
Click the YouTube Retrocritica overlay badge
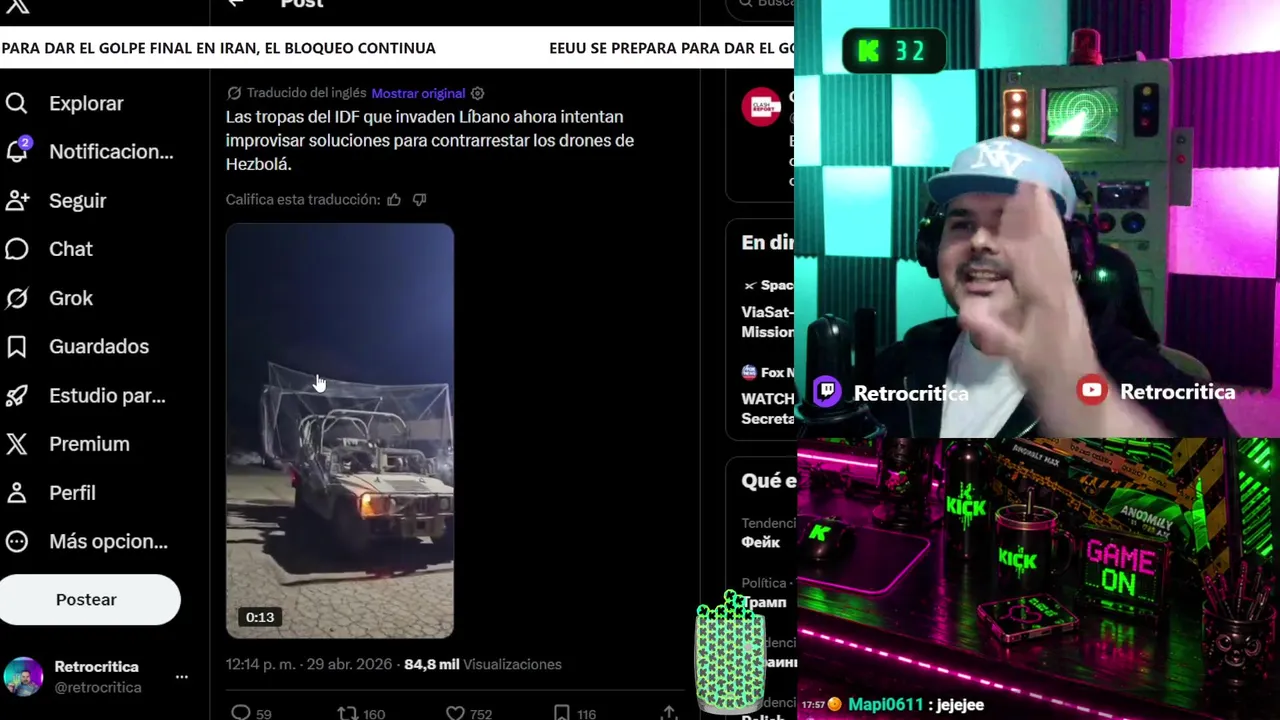tap(1157, 391)
